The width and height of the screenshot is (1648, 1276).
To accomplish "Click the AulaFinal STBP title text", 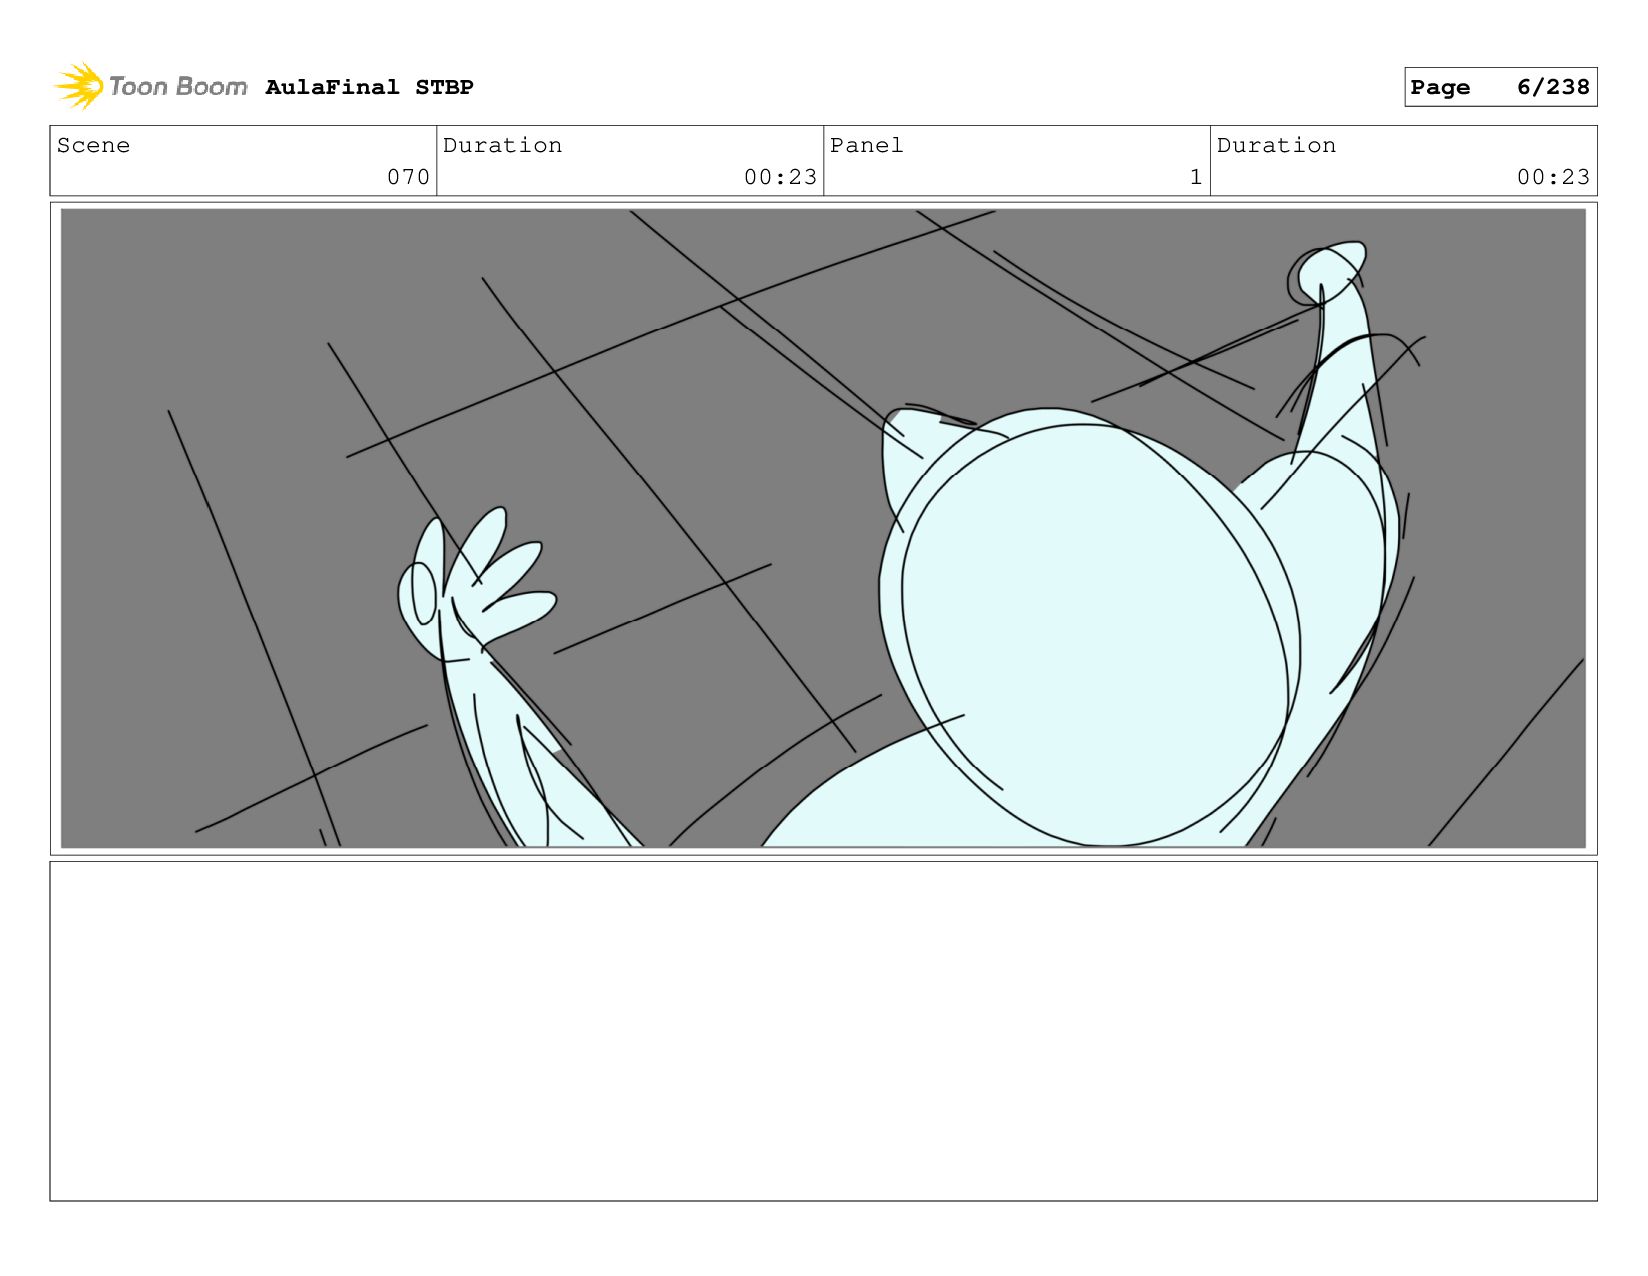I will [369, 87].
